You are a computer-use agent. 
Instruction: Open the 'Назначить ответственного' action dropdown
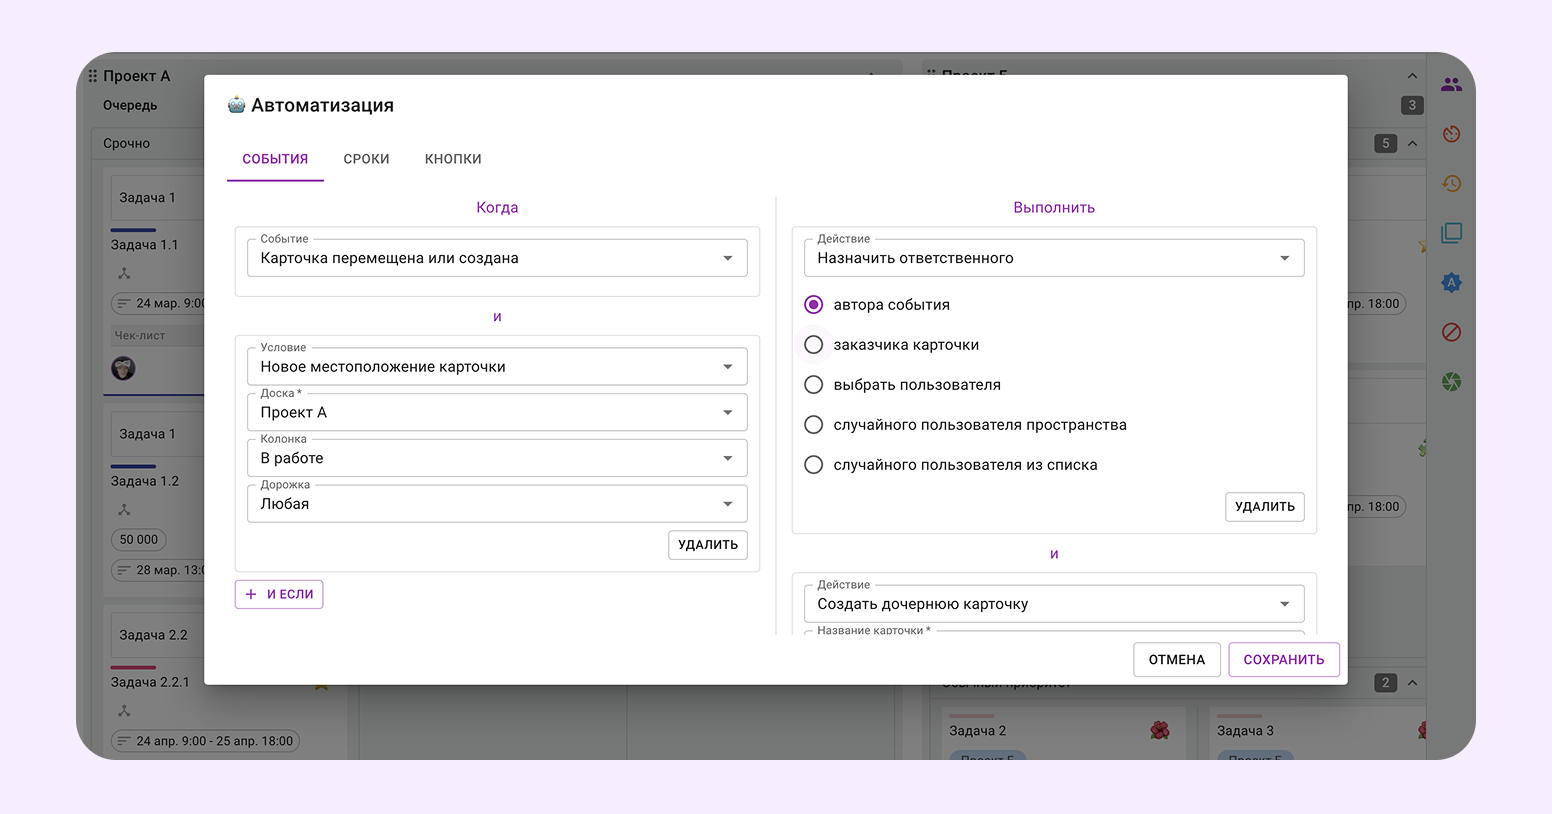1053,258
